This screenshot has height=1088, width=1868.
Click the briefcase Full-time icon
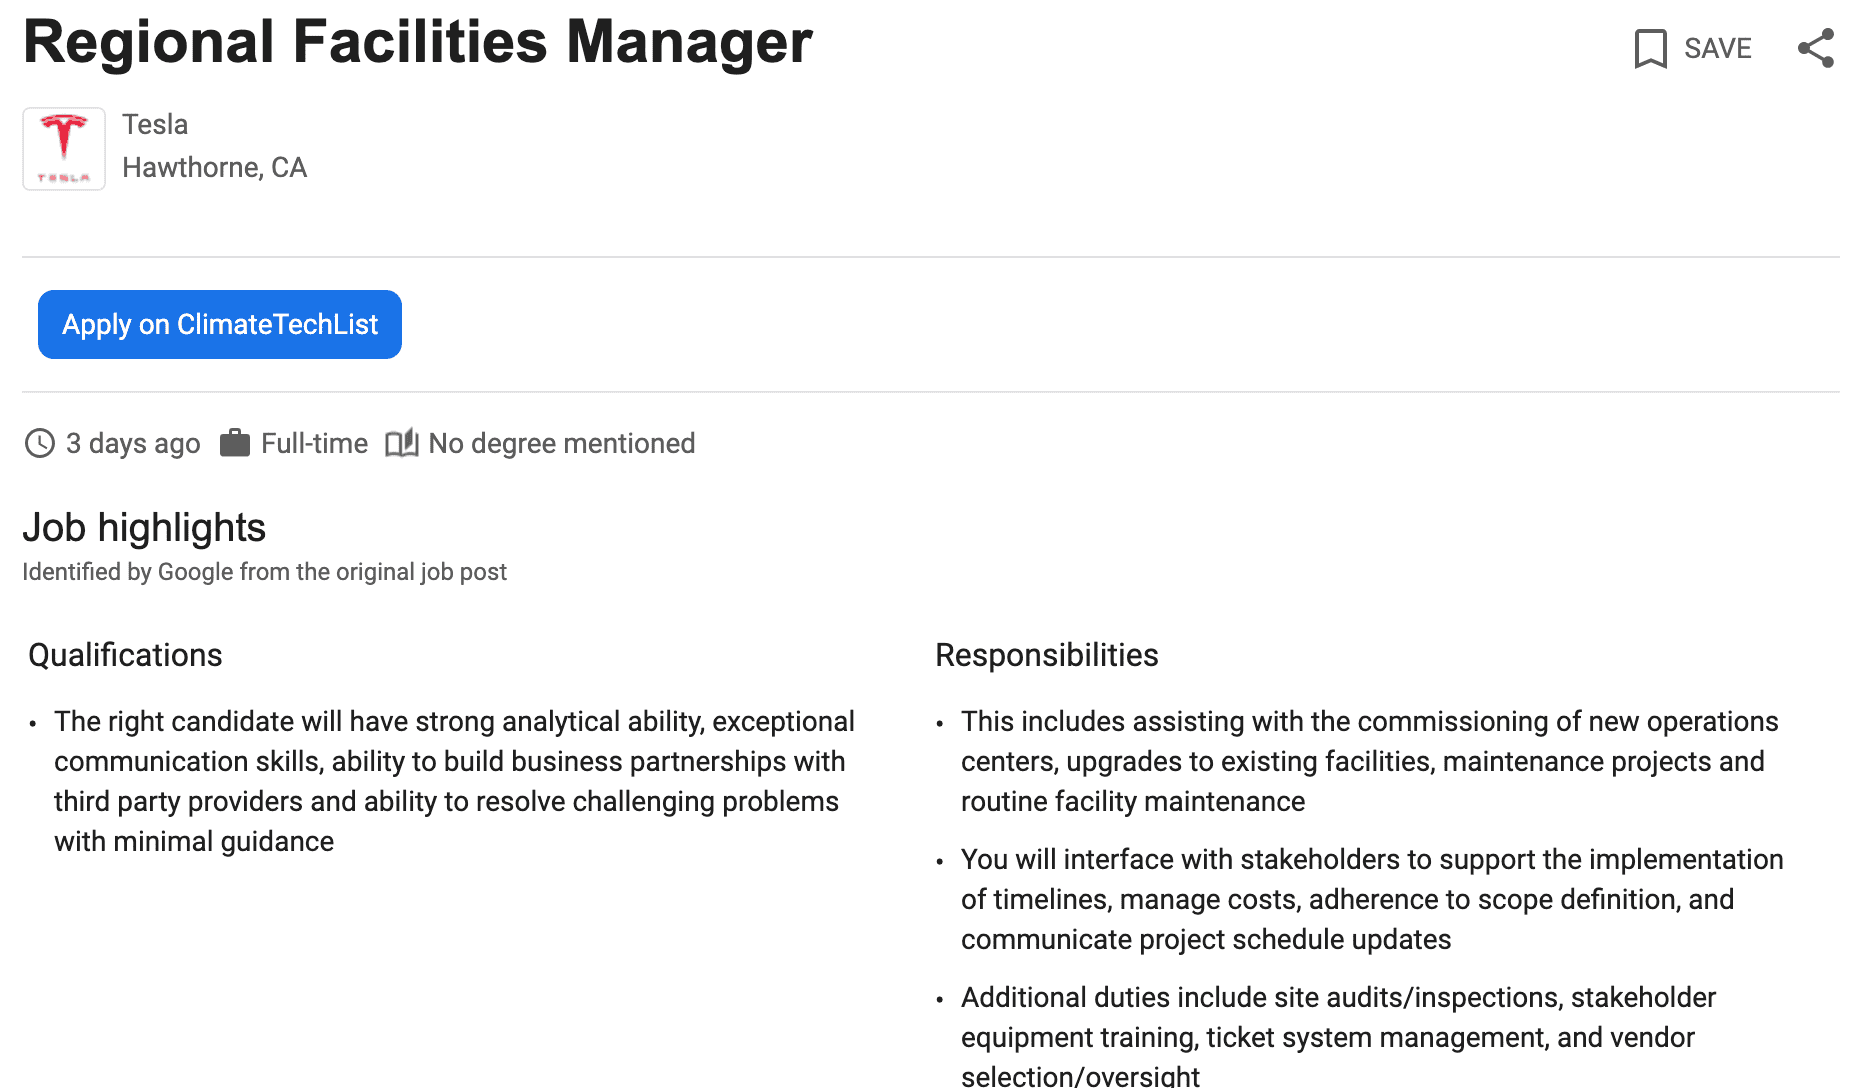[x=235, y=442]
